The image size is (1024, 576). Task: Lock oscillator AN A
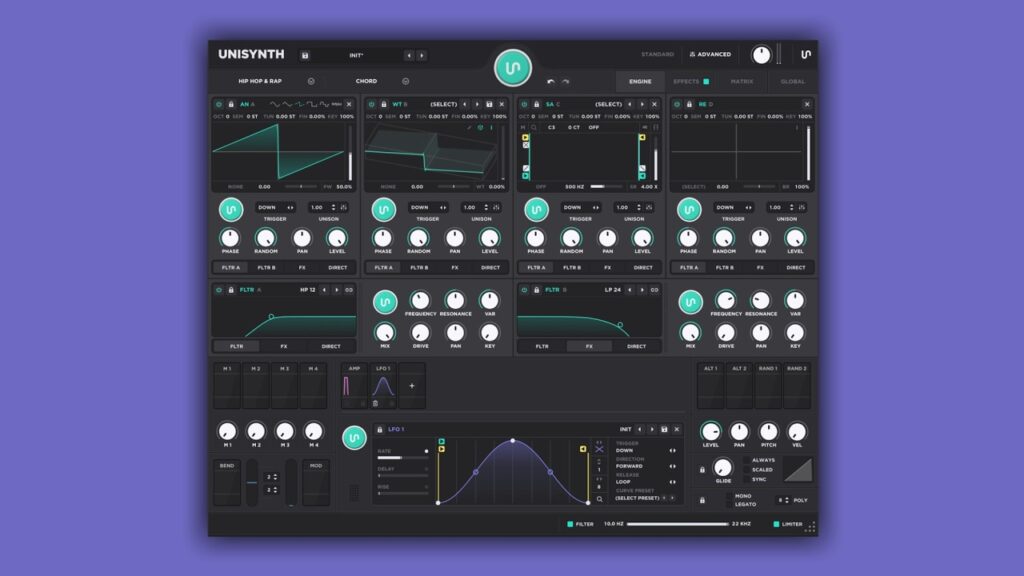tap(231, 104)
